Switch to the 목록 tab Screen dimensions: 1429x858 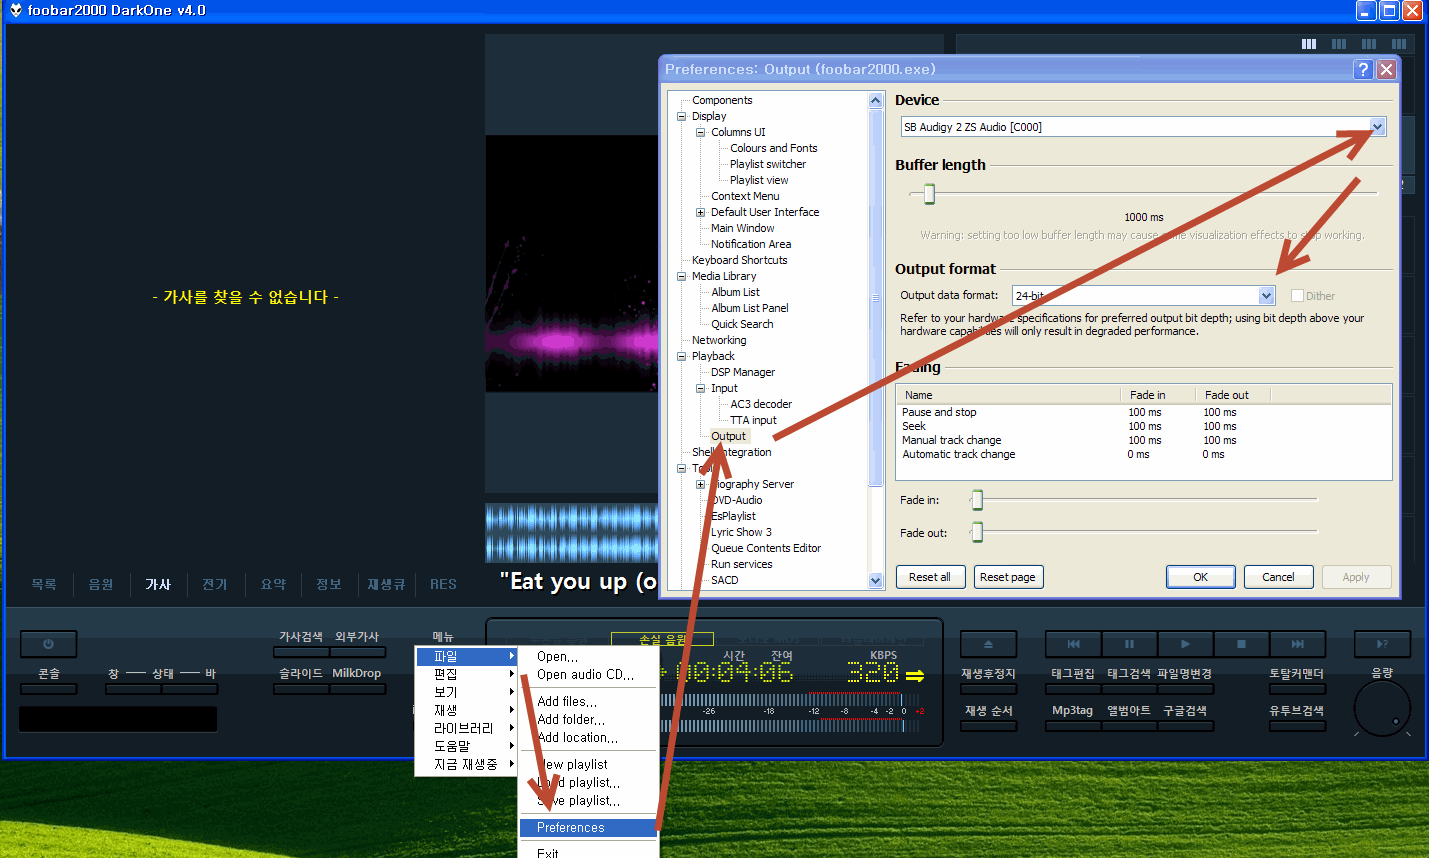coord(44,584)
